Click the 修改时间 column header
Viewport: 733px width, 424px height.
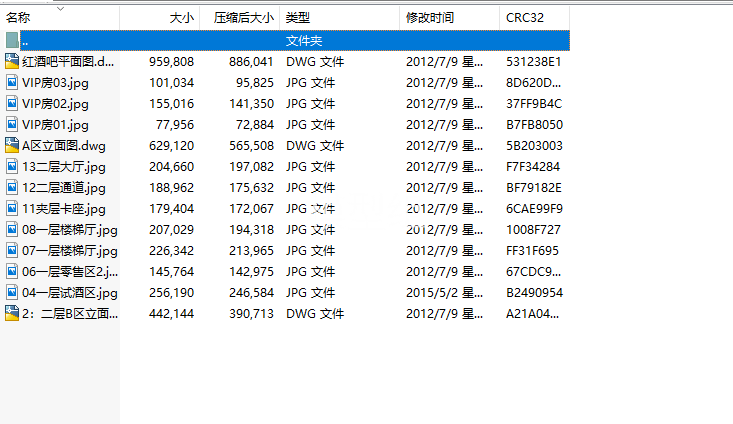tap(430, 18)
